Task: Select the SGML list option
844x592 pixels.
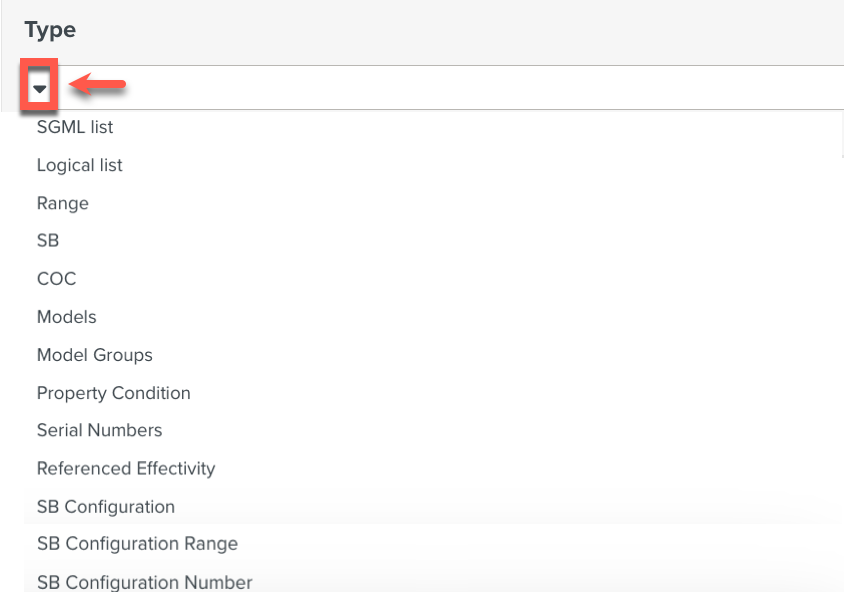Action: pos(74,127)
